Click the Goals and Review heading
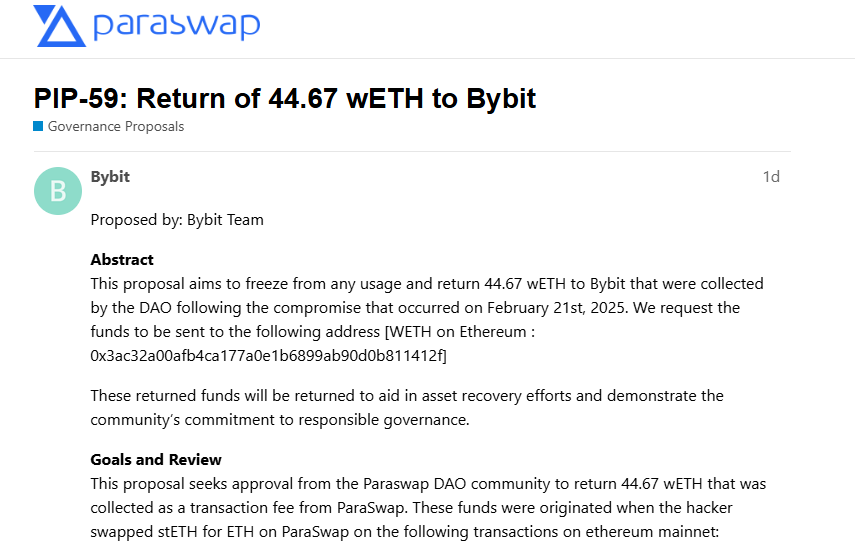Image resolution: width=855 pixels, height=552 pixels. [x=156, y=460]
